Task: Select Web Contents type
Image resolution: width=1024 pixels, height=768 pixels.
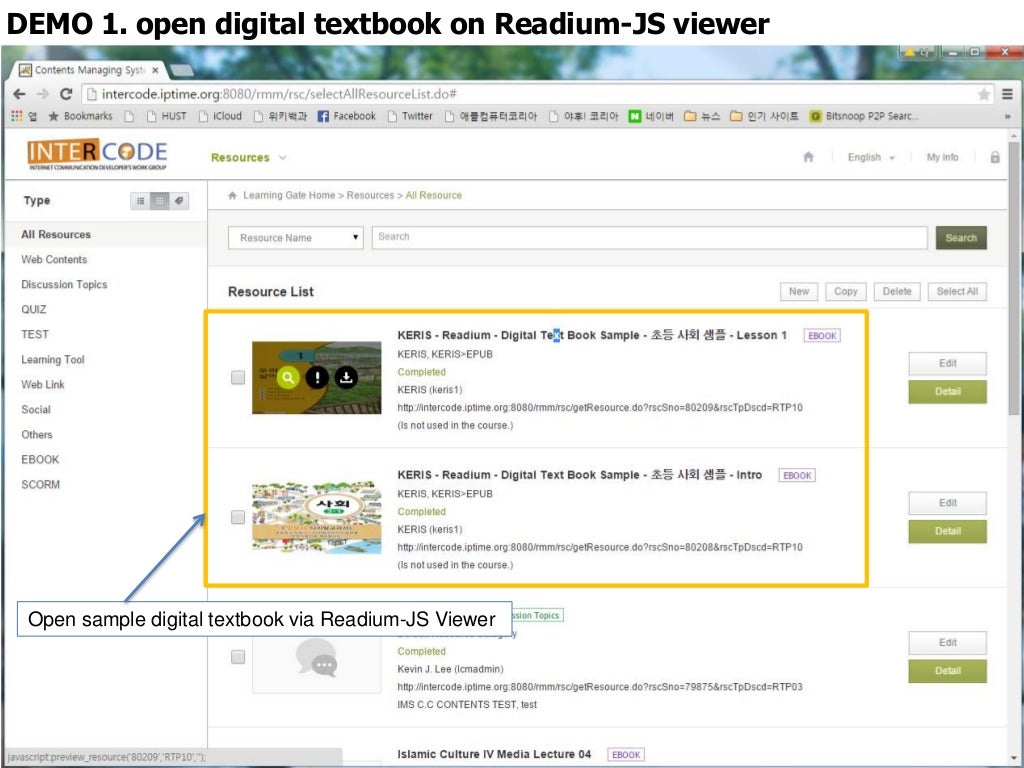Action: 54,259
